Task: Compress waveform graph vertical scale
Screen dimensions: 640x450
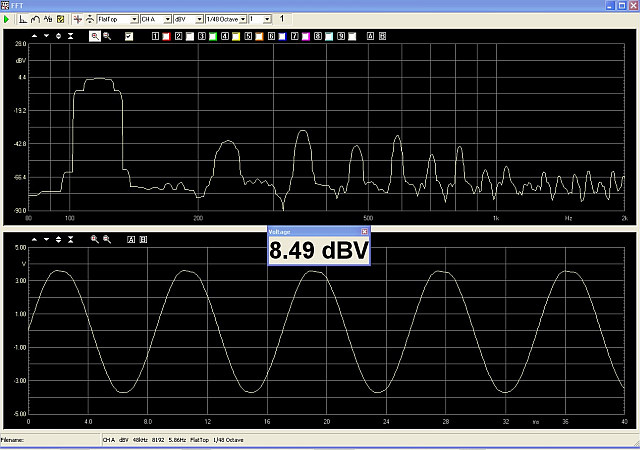Action: [x=71, y=239]
